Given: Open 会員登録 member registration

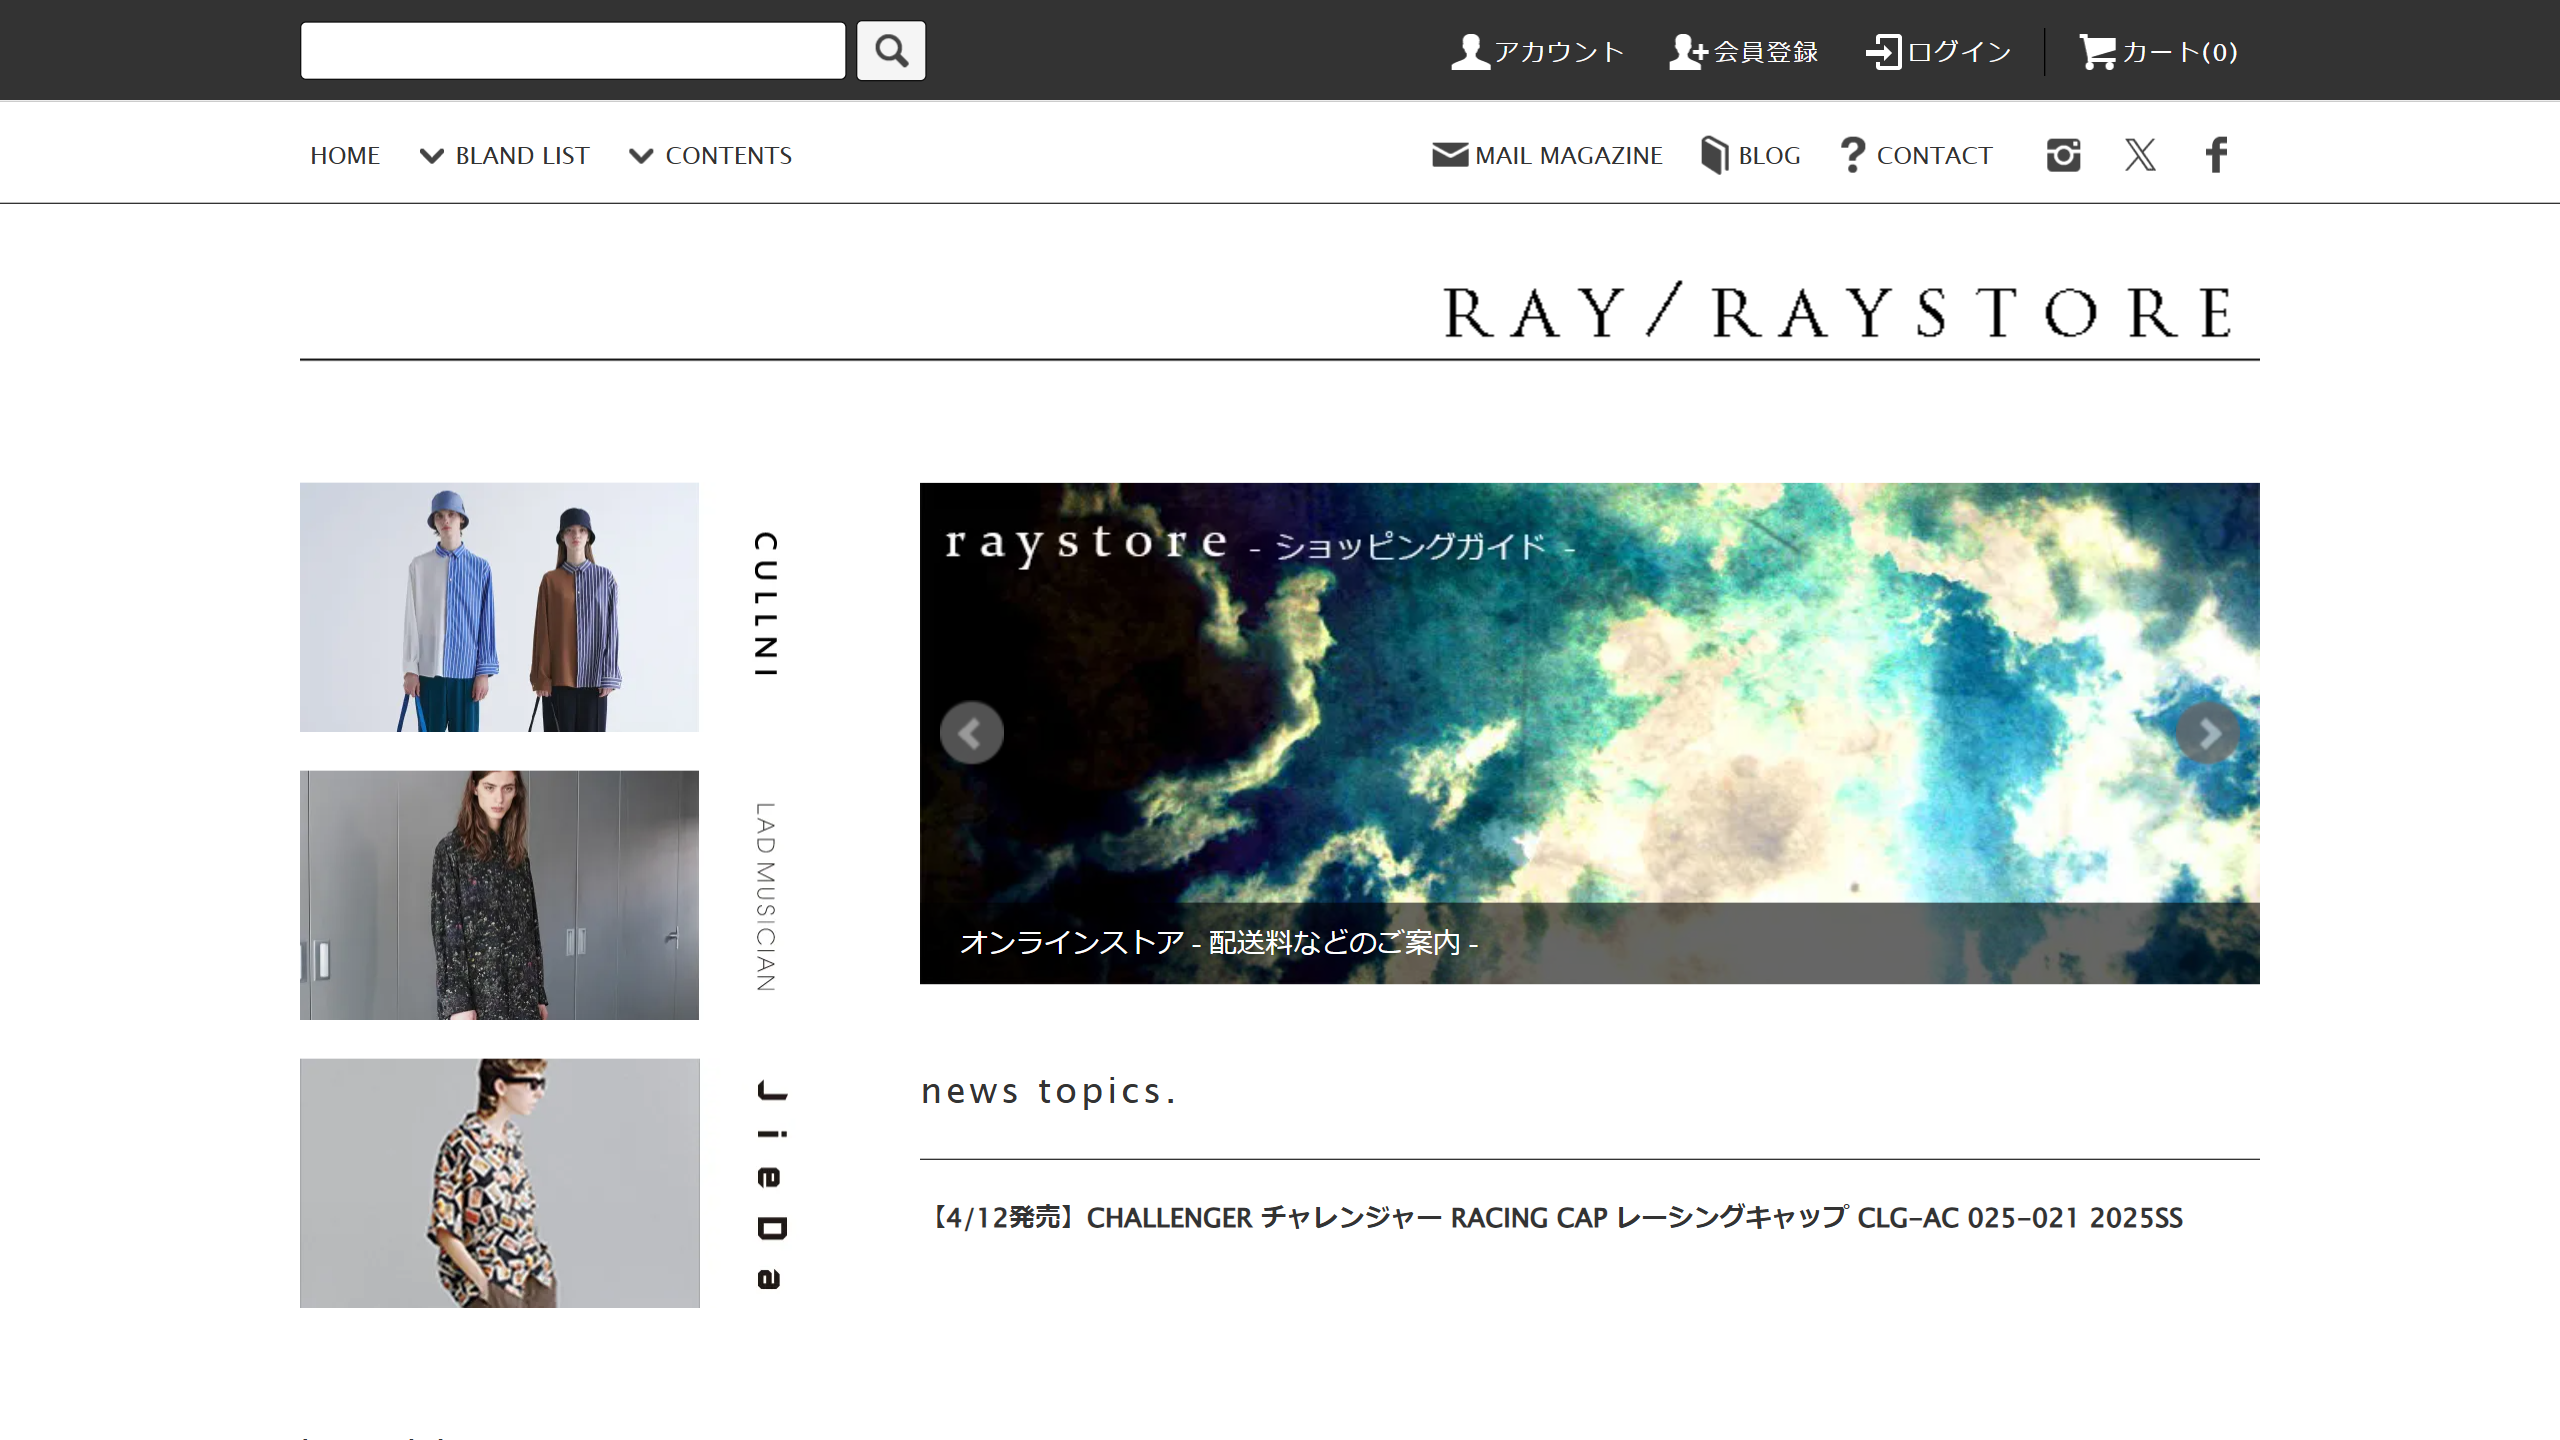Looking at the screenshot, I should click(x=1743, y=51).
